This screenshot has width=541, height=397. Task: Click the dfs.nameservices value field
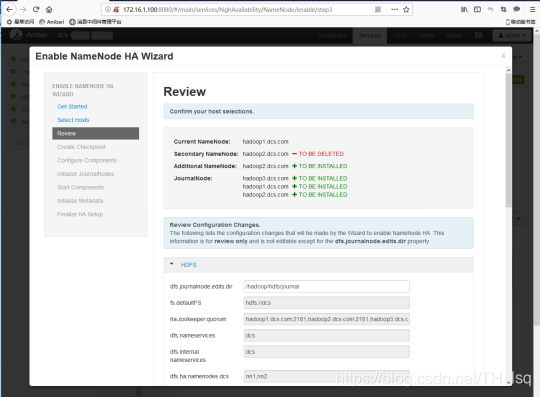[326, 336]
